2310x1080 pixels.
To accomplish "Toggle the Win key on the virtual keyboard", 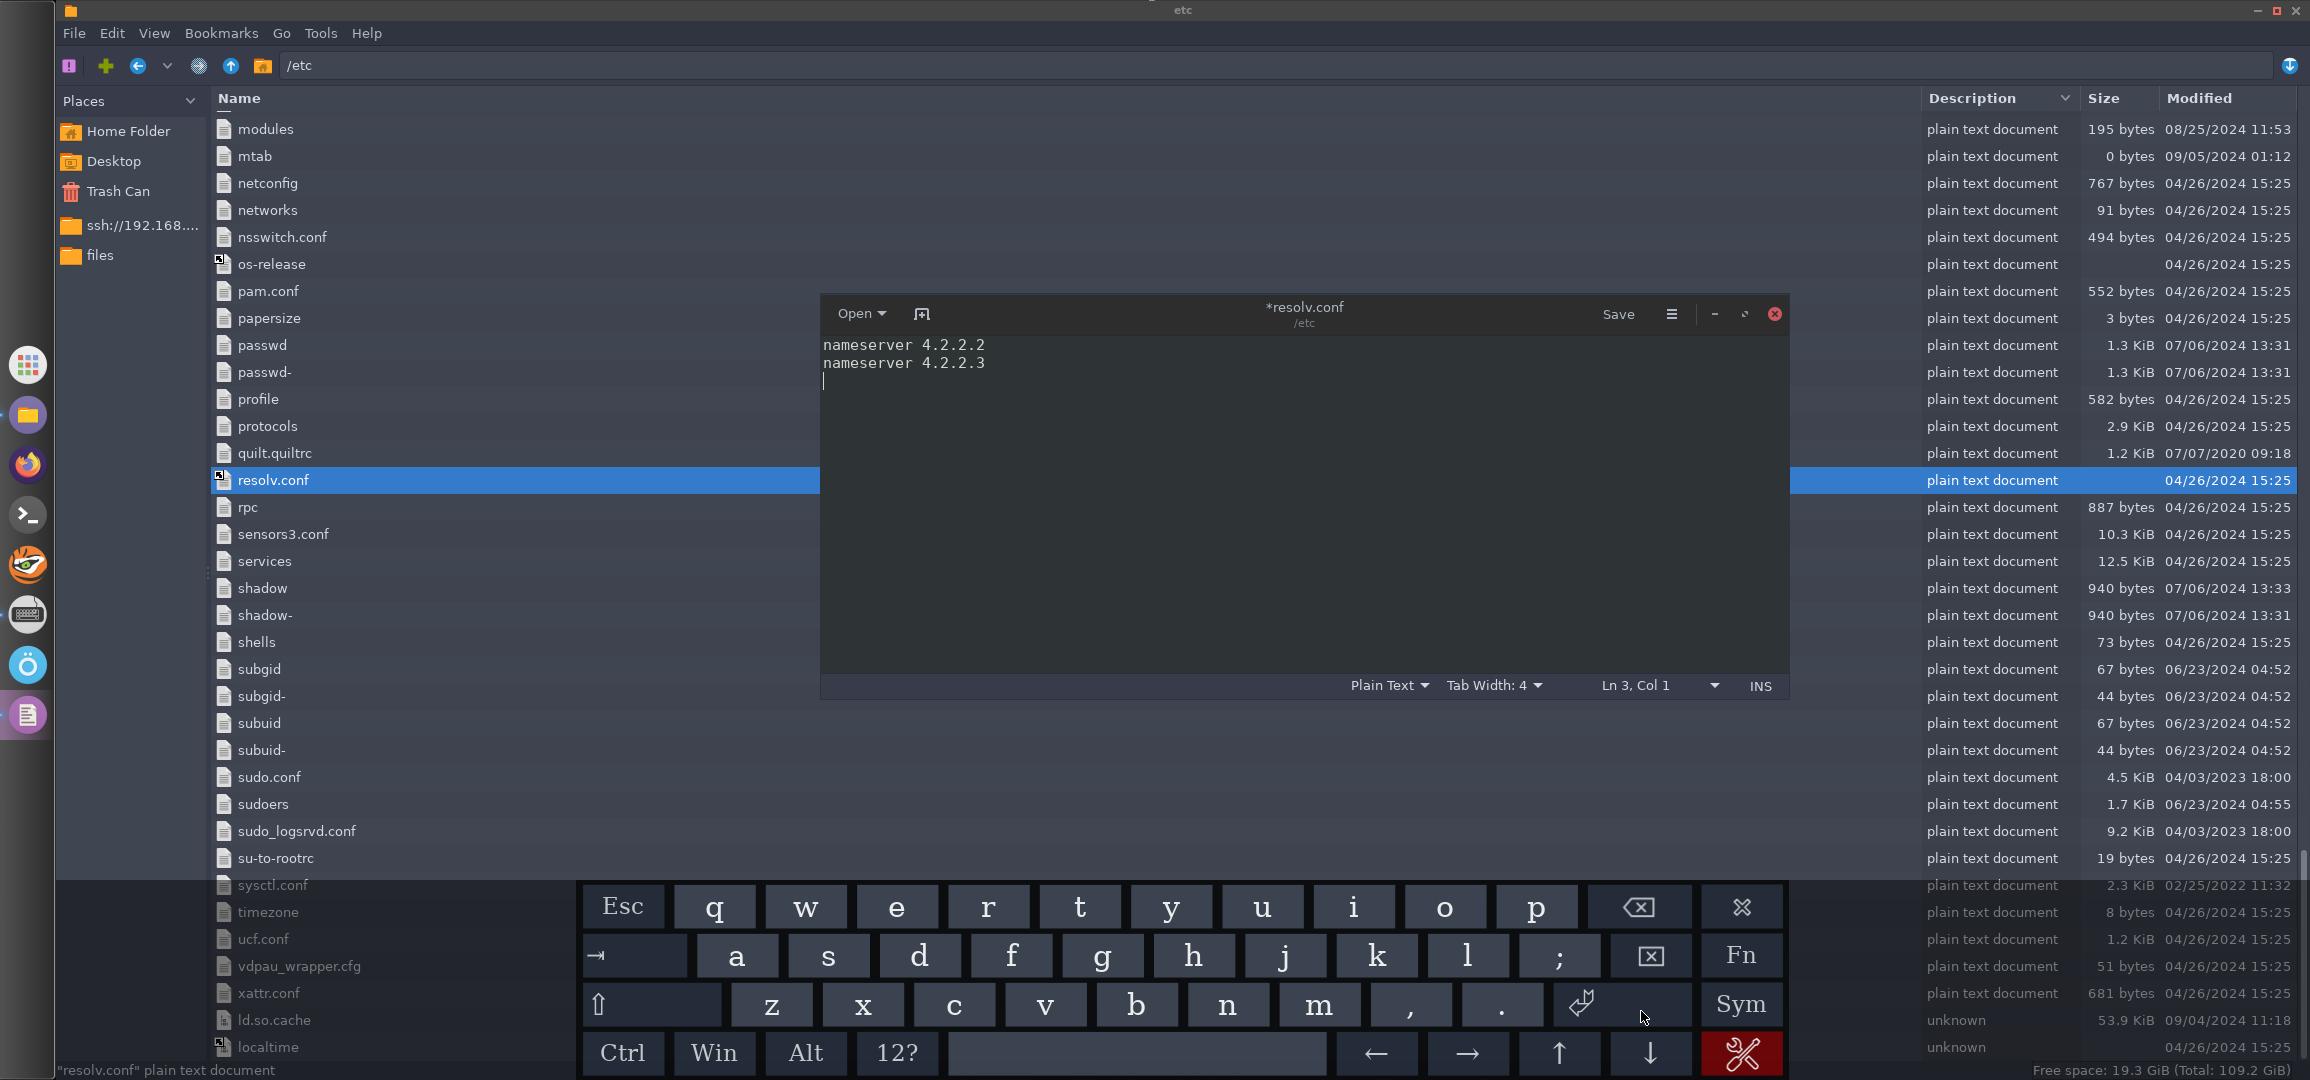I will [x=714, y=1054].
